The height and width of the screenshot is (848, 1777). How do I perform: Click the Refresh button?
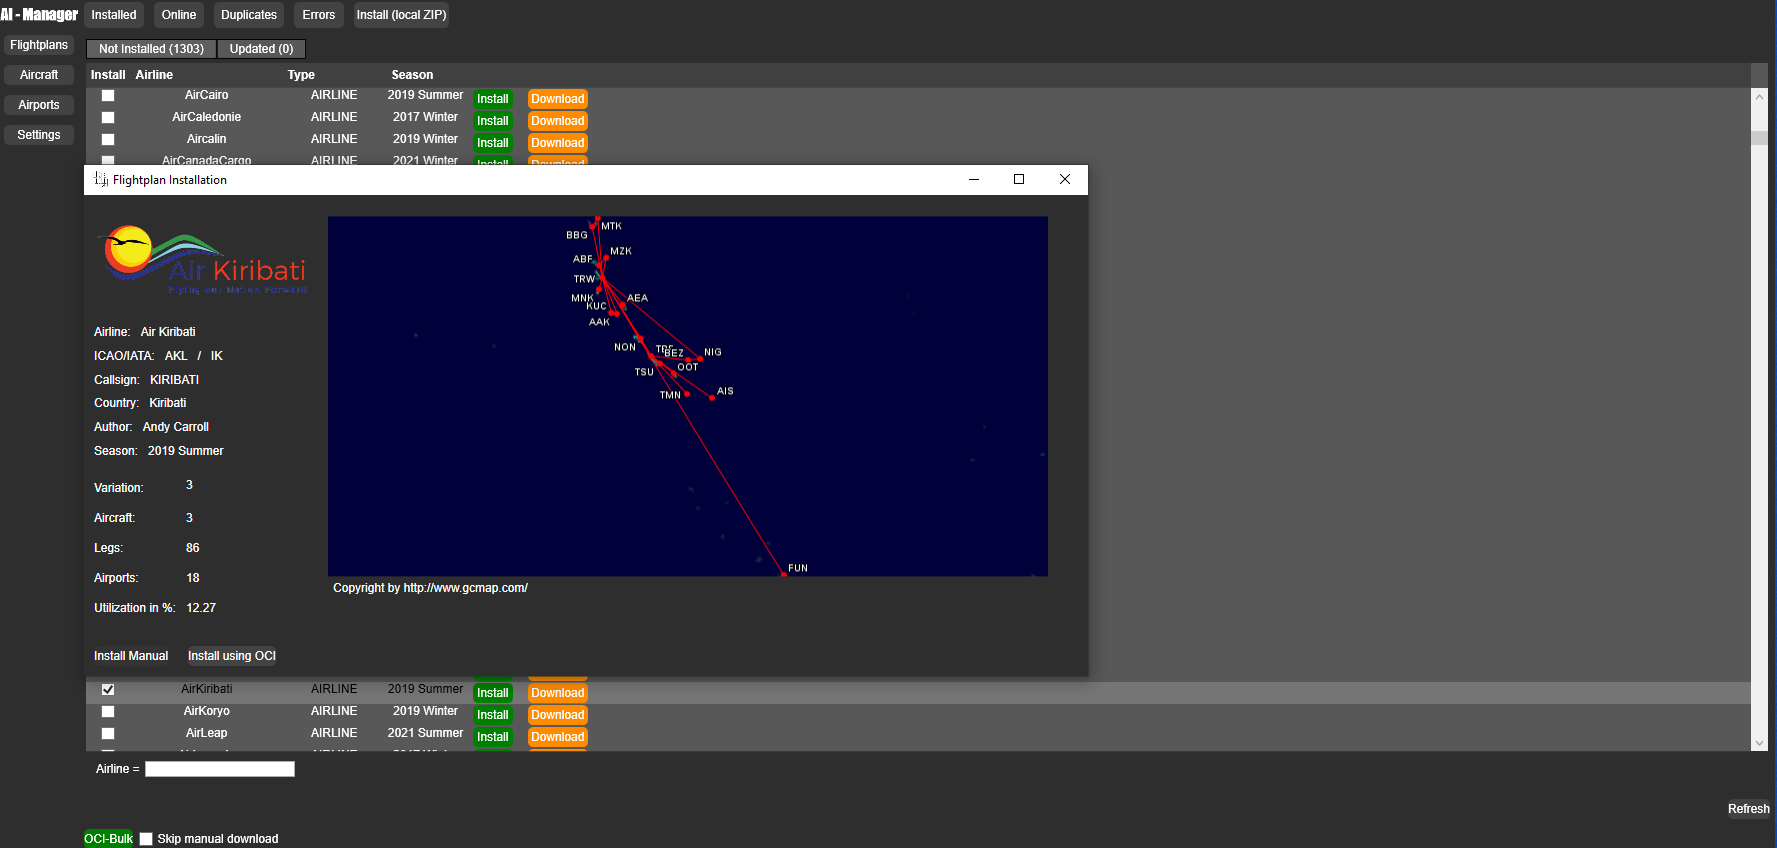coord(1748,809)
